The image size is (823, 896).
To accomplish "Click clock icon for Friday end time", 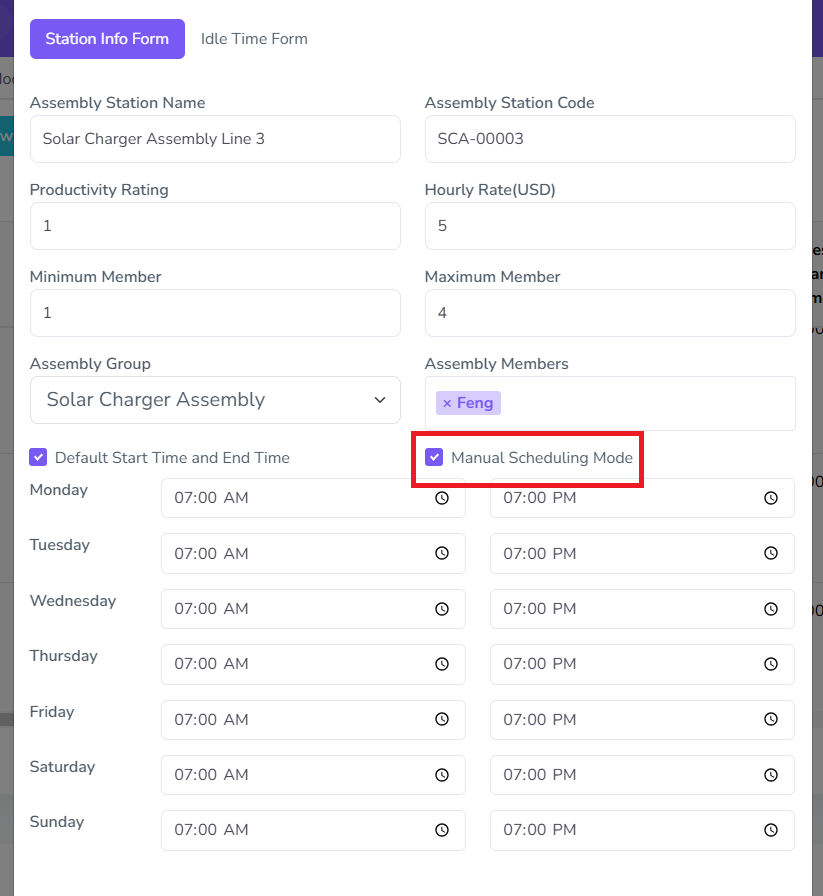I will coord(771,720).
